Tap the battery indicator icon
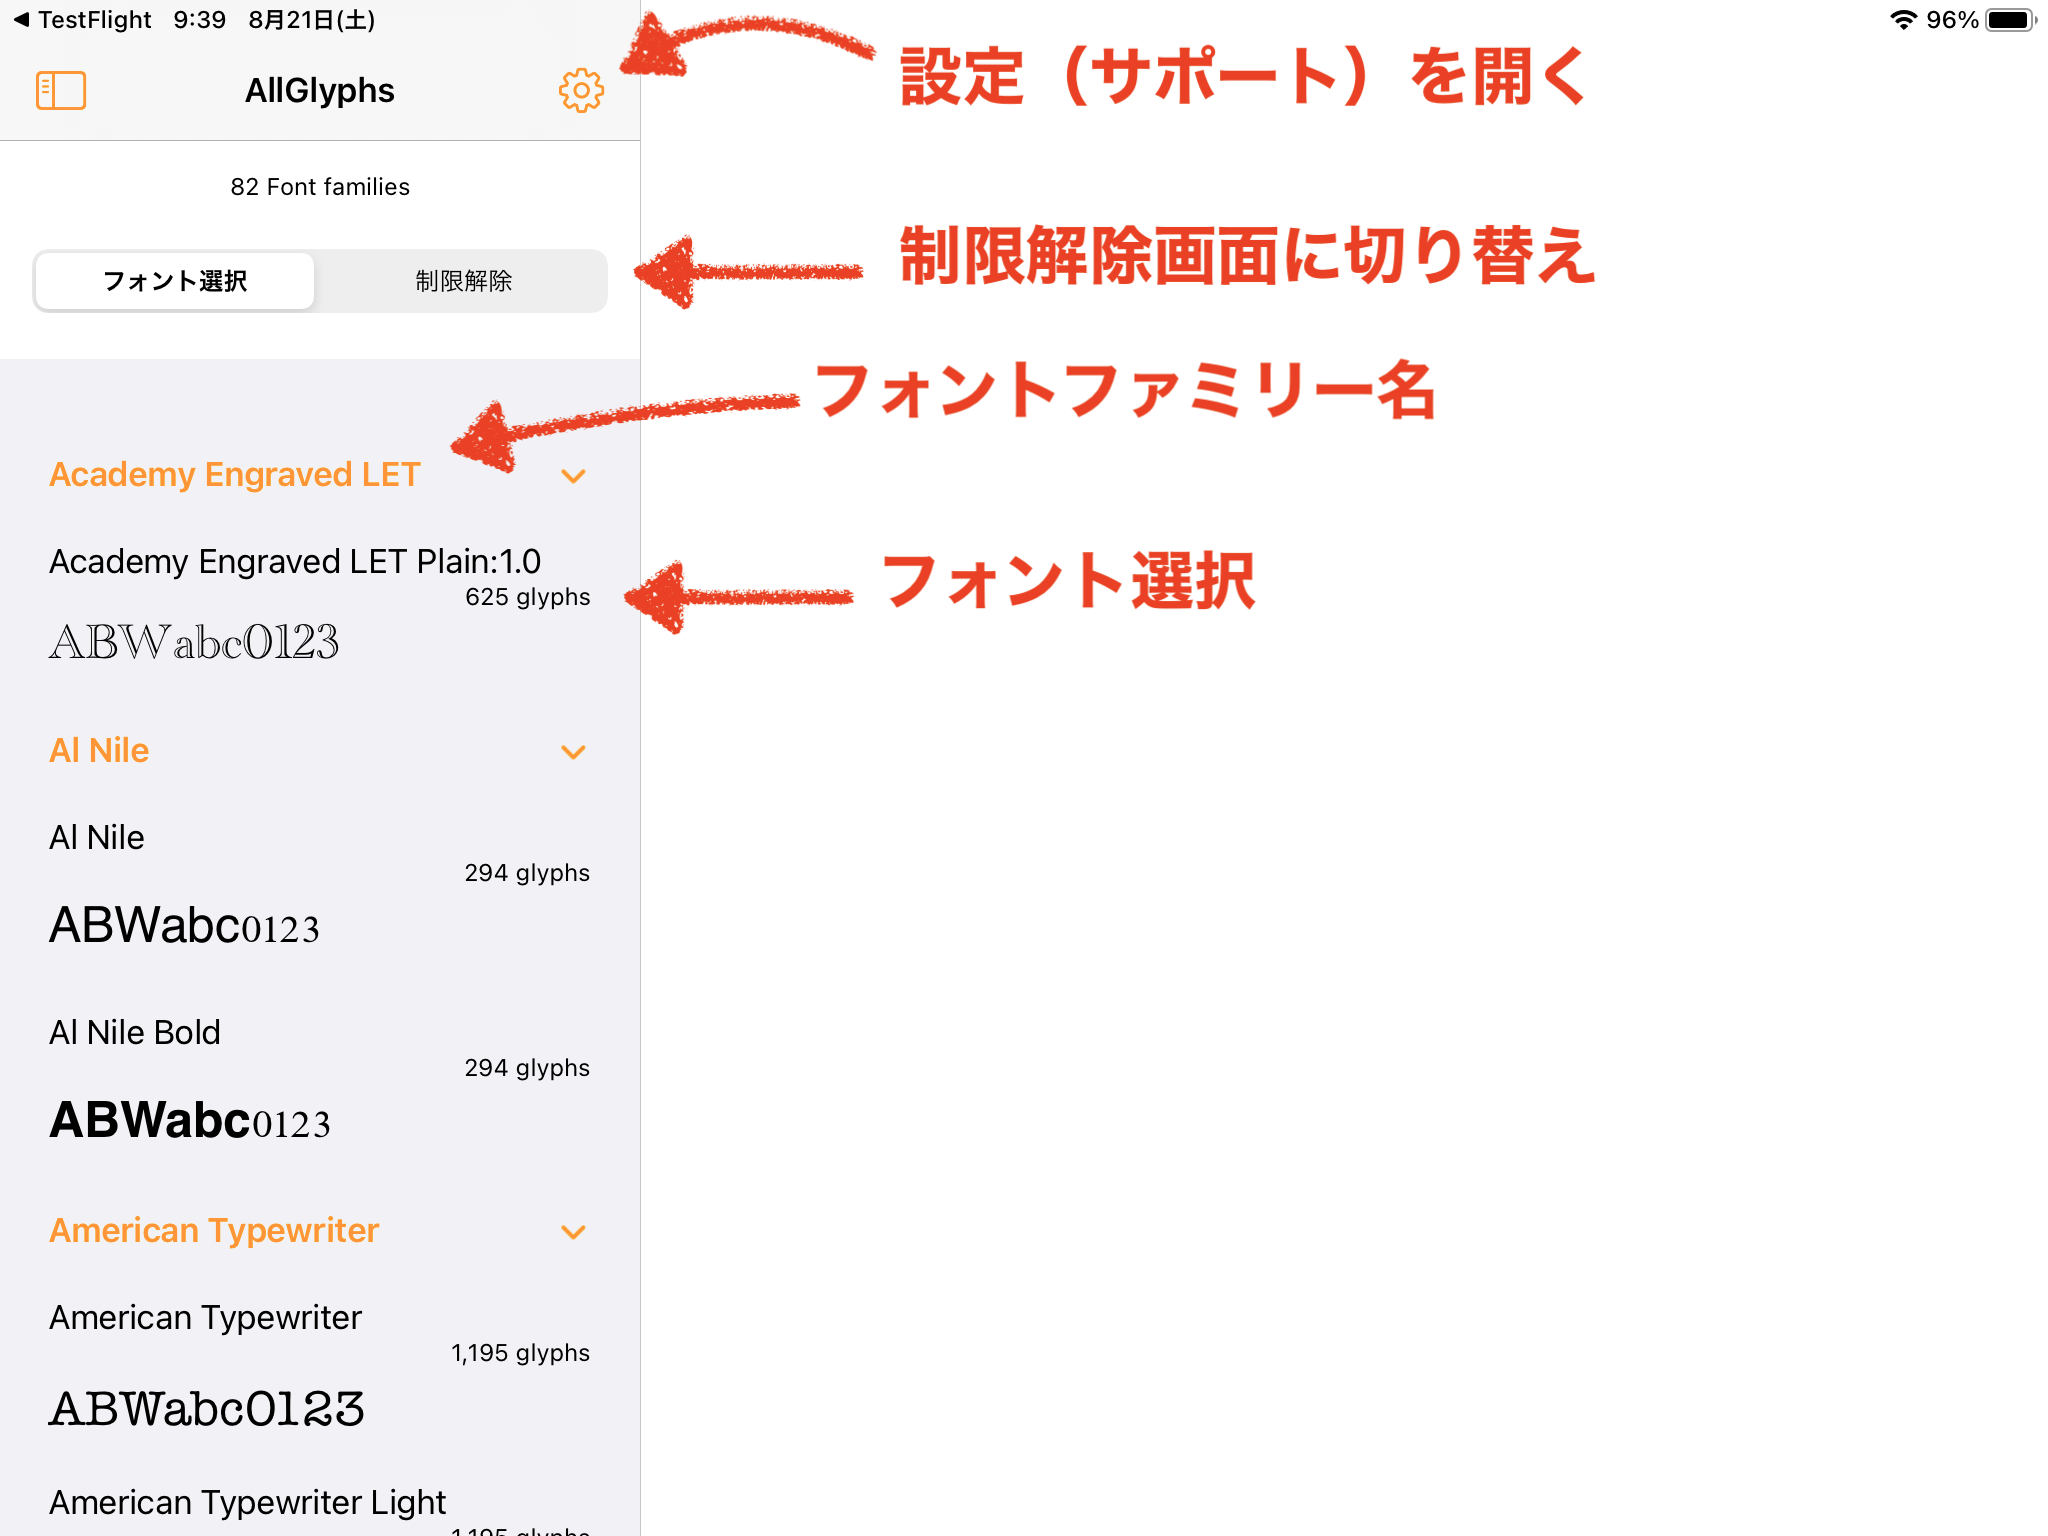 pyautogui.click(x=2007, y=18)
